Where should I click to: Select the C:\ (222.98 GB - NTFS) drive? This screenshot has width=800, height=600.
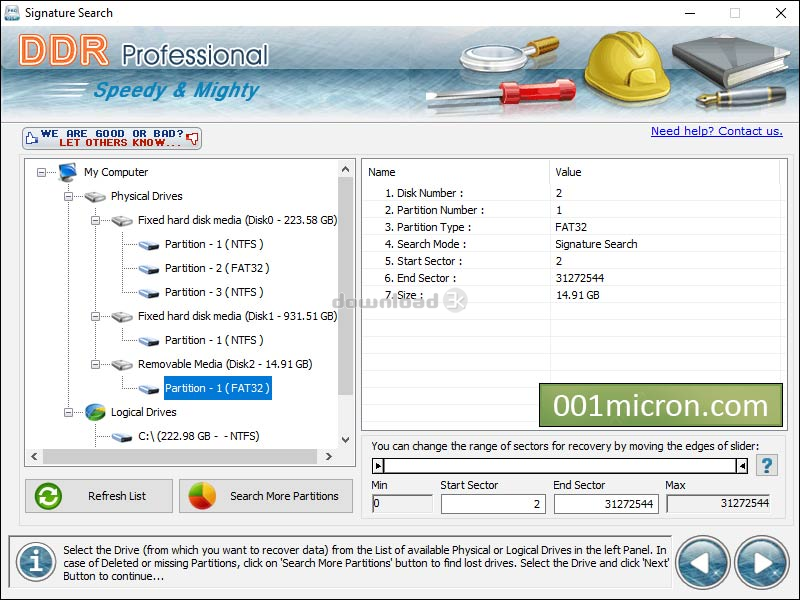(x=198, y=436)
